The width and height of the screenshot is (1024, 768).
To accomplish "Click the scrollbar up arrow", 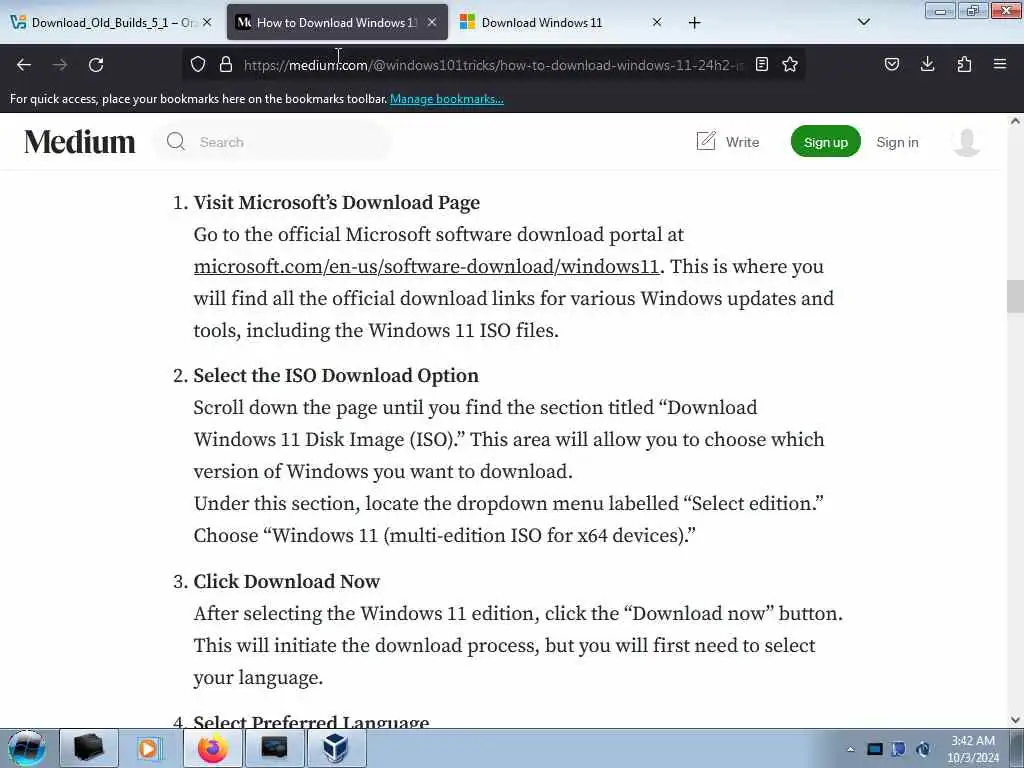I will [x=1015, y=121].
